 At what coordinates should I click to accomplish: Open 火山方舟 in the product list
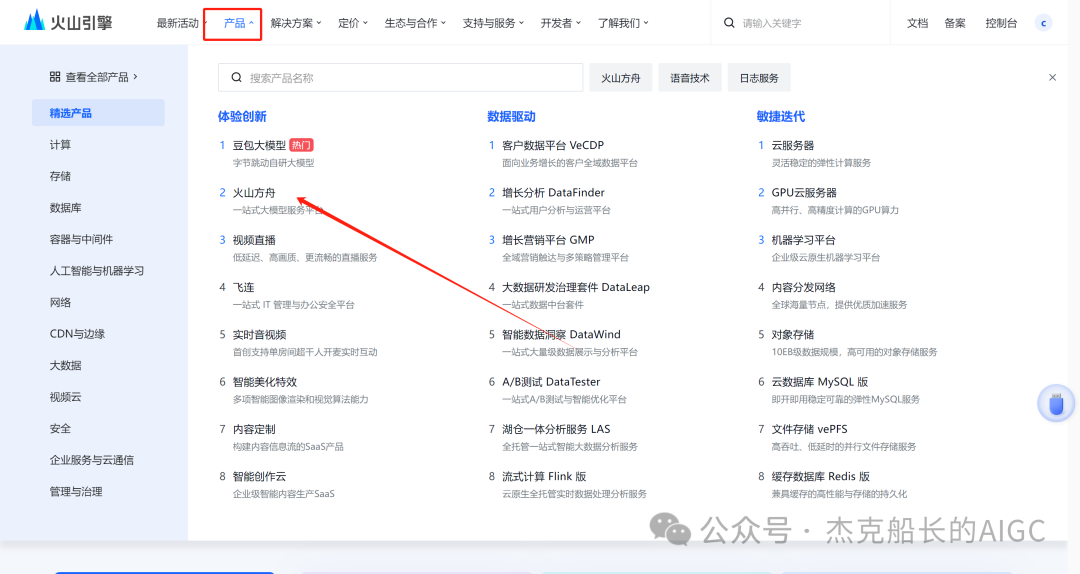(253, 193)
